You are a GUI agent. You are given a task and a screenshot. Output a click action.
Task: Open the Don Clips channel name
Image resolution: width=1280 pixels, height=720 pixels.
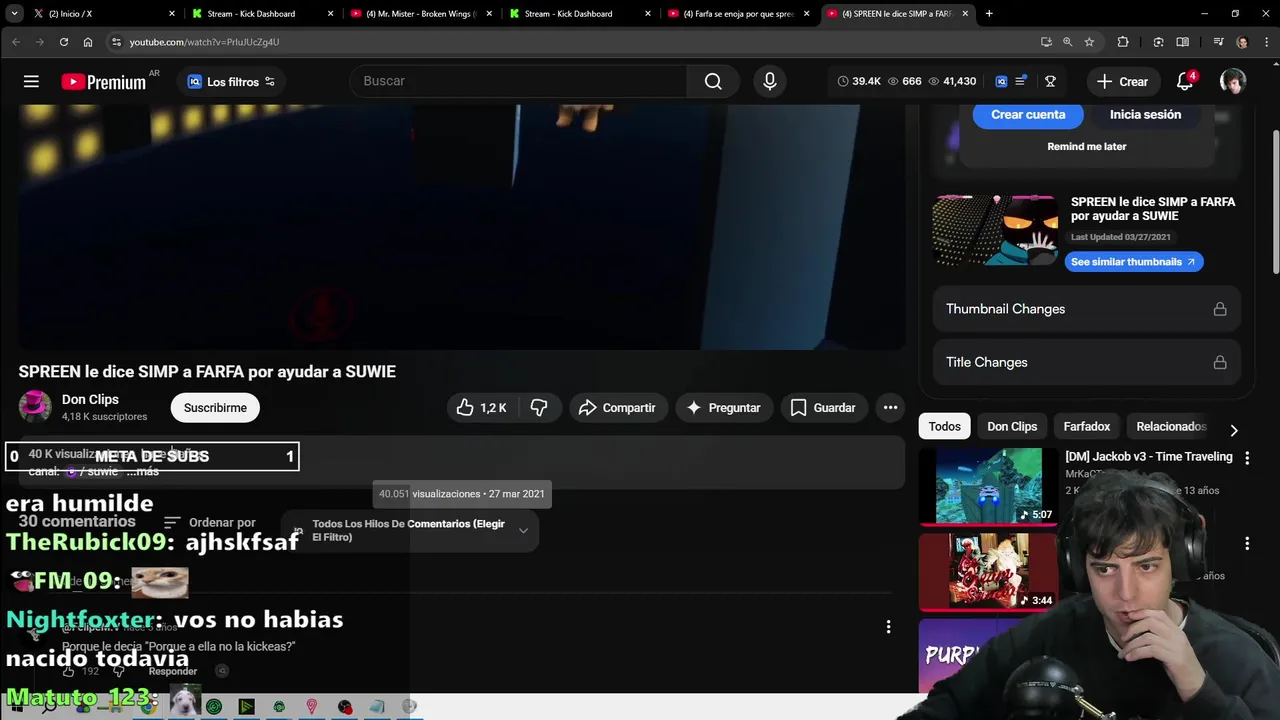90,400
